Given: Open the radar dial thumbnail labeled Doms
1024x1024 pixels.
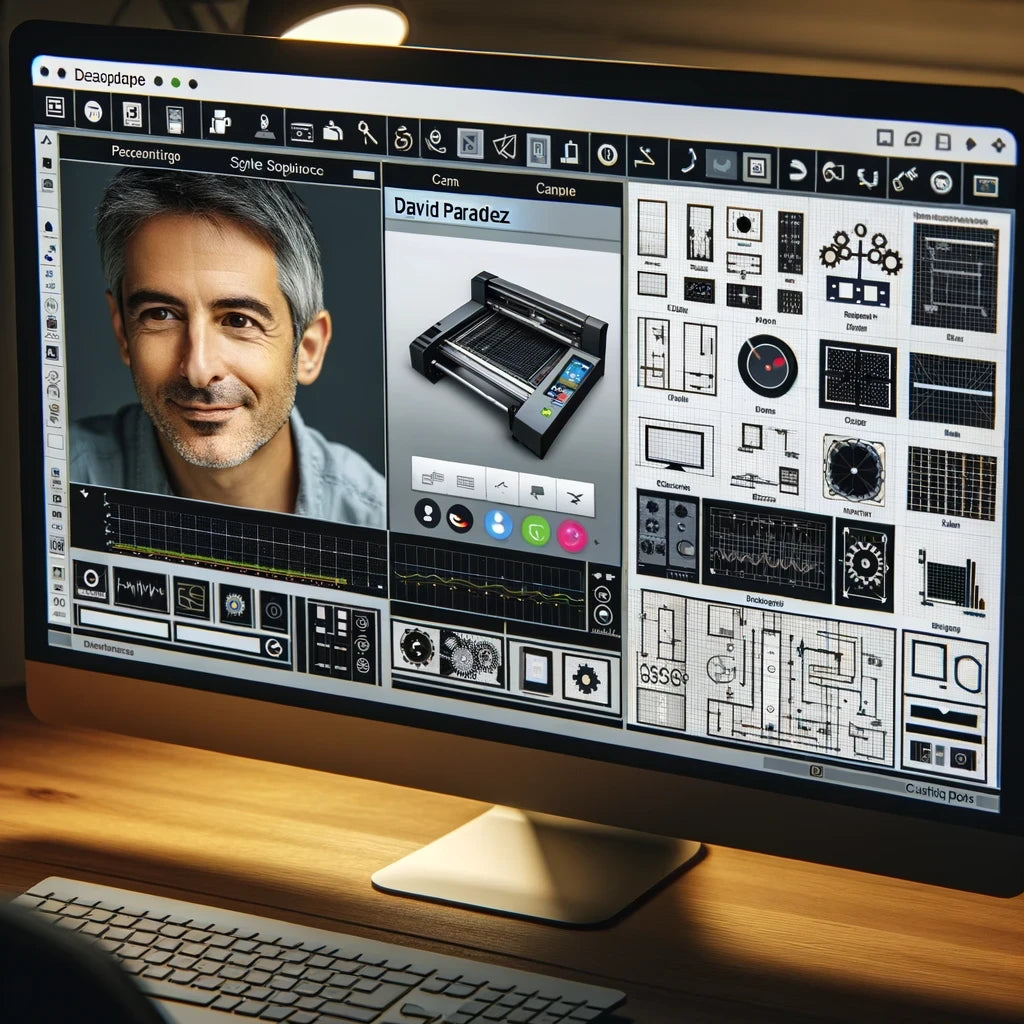Looking at the screenshot, I should 768,366.
